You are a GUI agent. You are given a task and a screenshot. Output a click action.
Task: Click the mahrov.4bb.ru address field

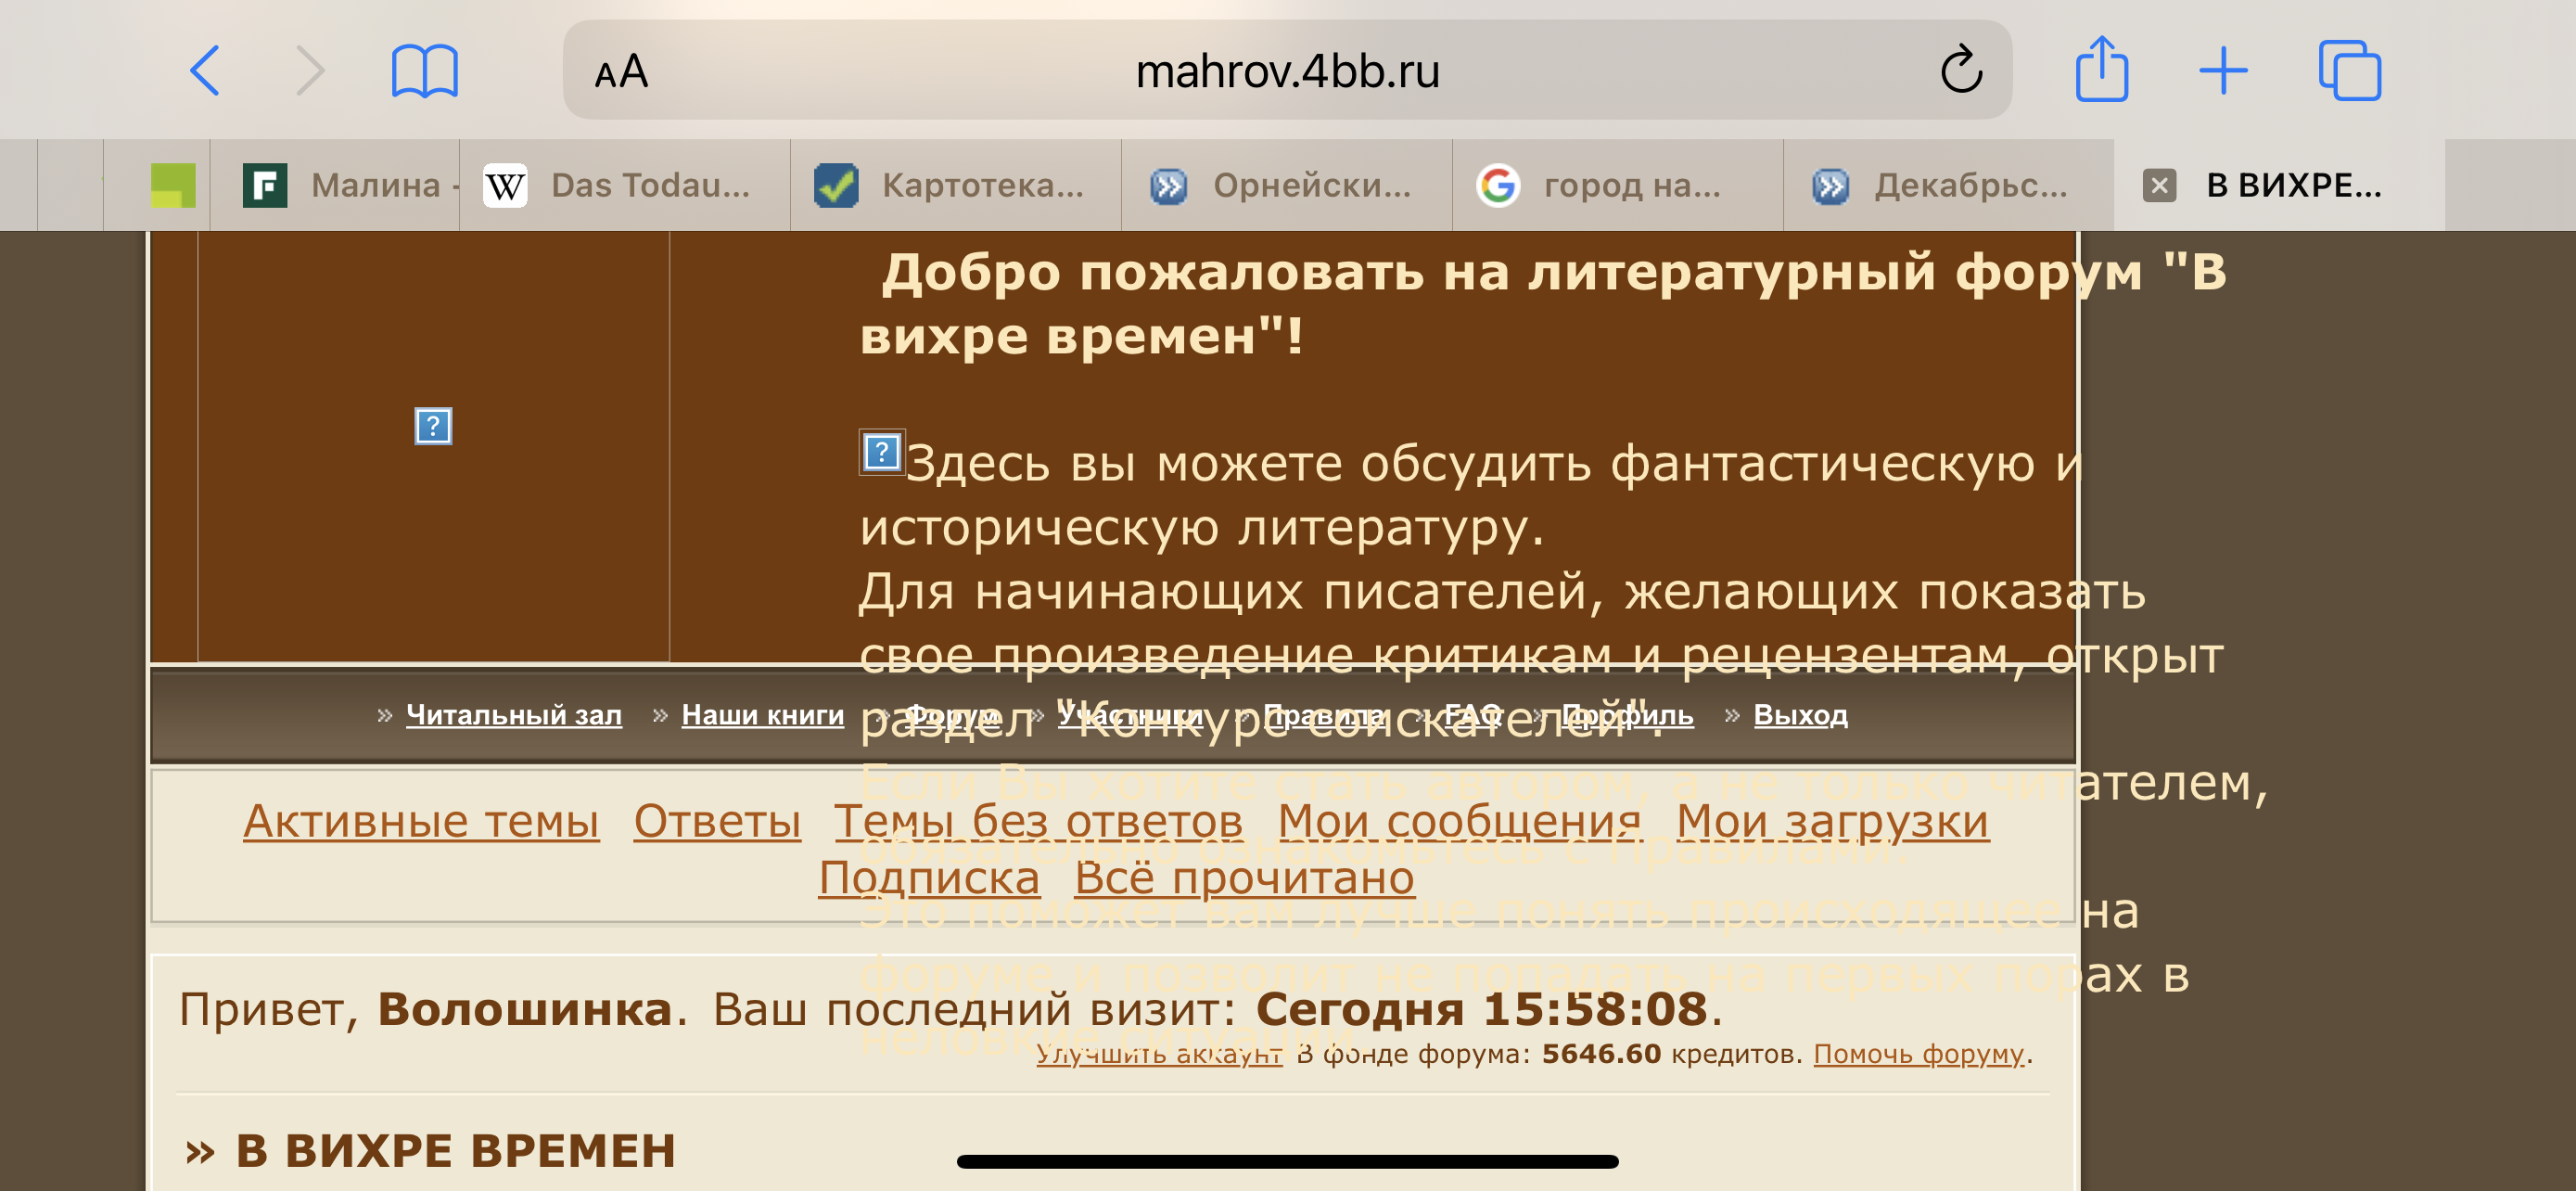tap(1287, 71)
